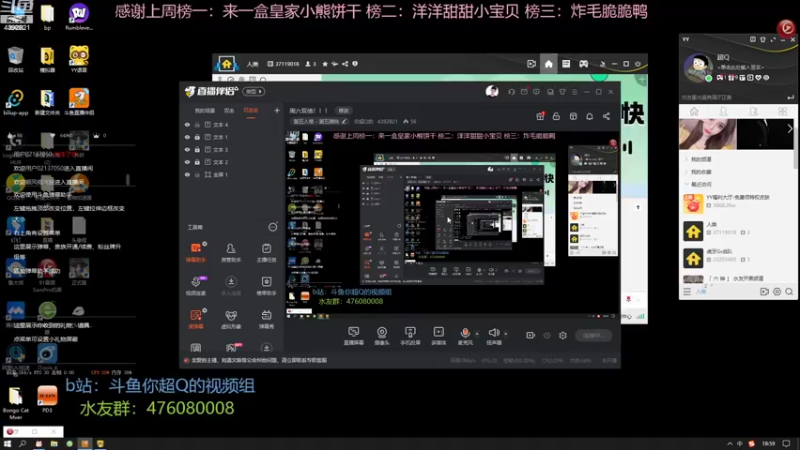The width and height of the screenshot is (800, 450).
Task: Click the 修改 button next to stream title
Action: [x=343, y=111]
